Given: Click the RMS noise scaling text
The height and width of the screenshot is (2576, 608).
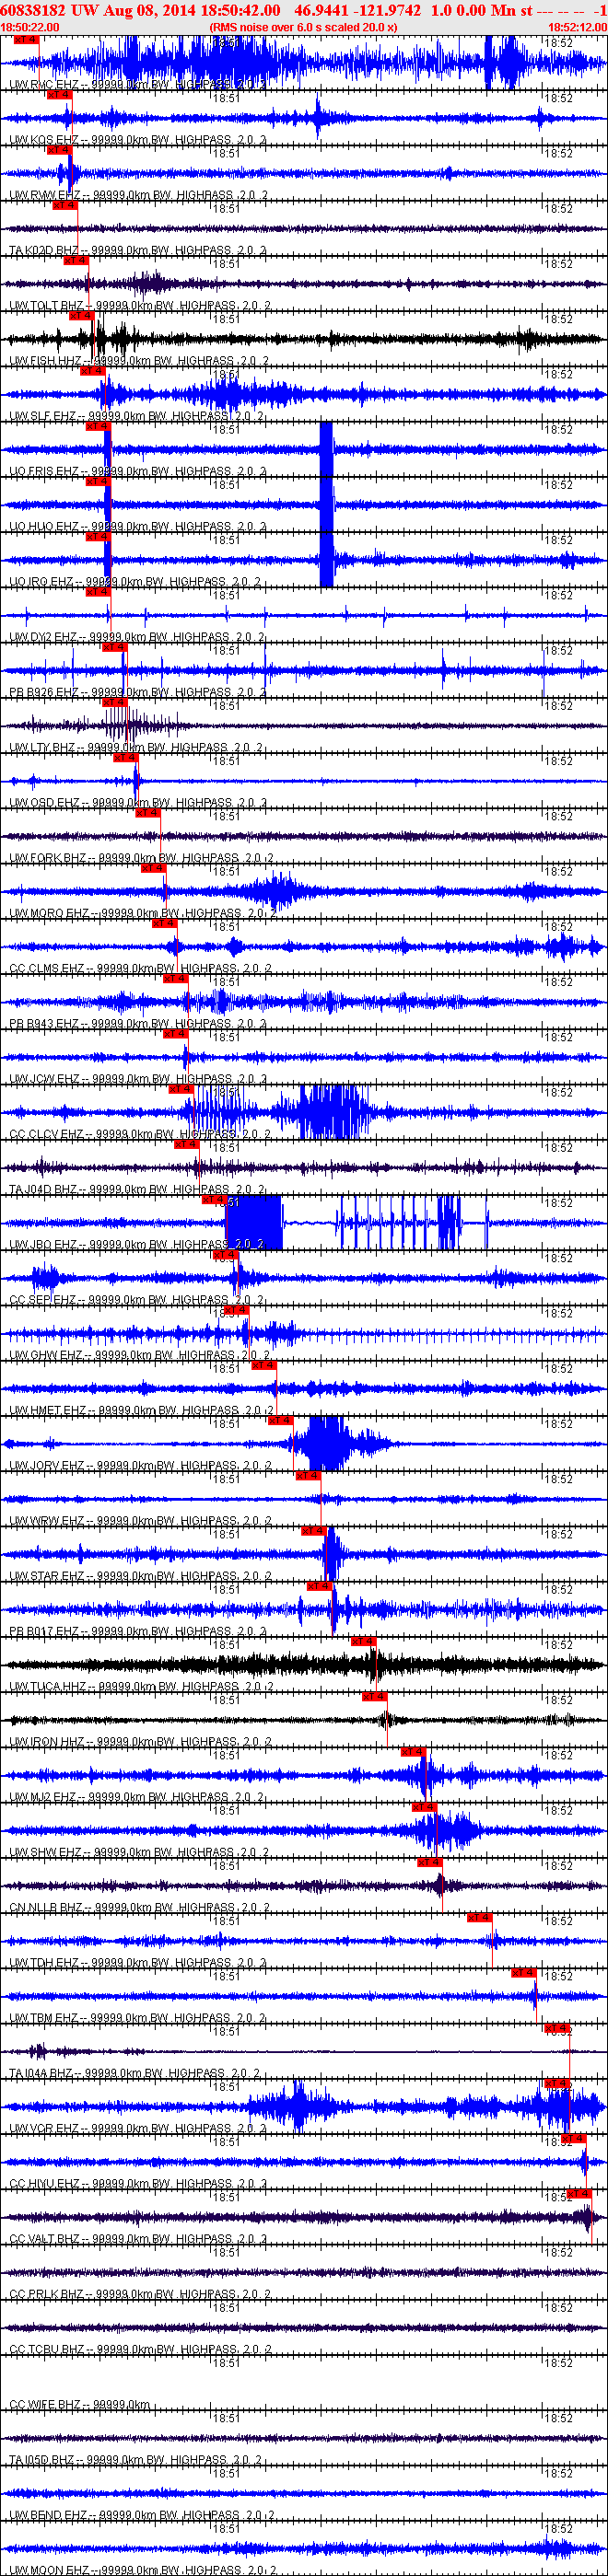Looking at the screenshot, I should pyautogui.click(x=303, y=27).
